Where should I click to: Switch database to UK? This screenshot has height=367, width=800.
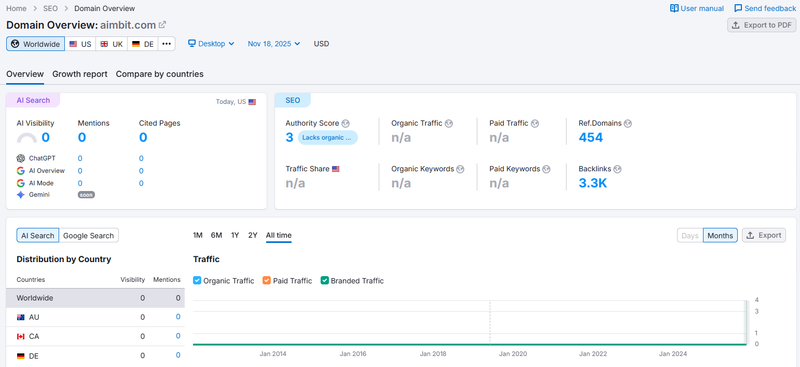pyautogui.click(x=112, y=44)
